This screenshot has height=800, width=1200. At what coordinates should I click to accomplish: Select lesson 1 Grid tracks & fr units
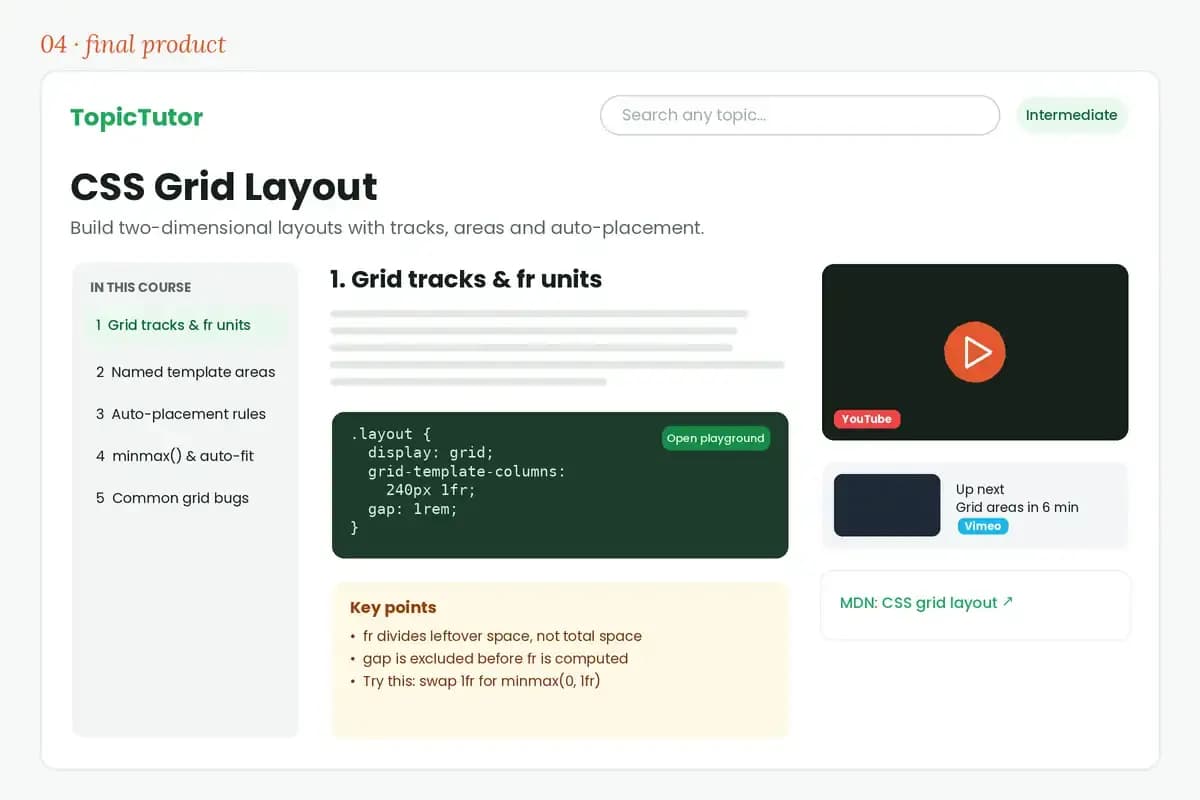tap(185, 325)
